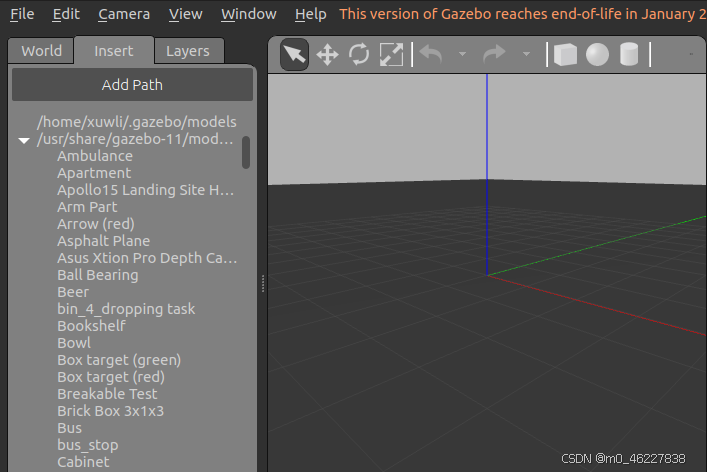Choose the Asphalt Plane model
707x472 pixels.
(x=103, y=241)
